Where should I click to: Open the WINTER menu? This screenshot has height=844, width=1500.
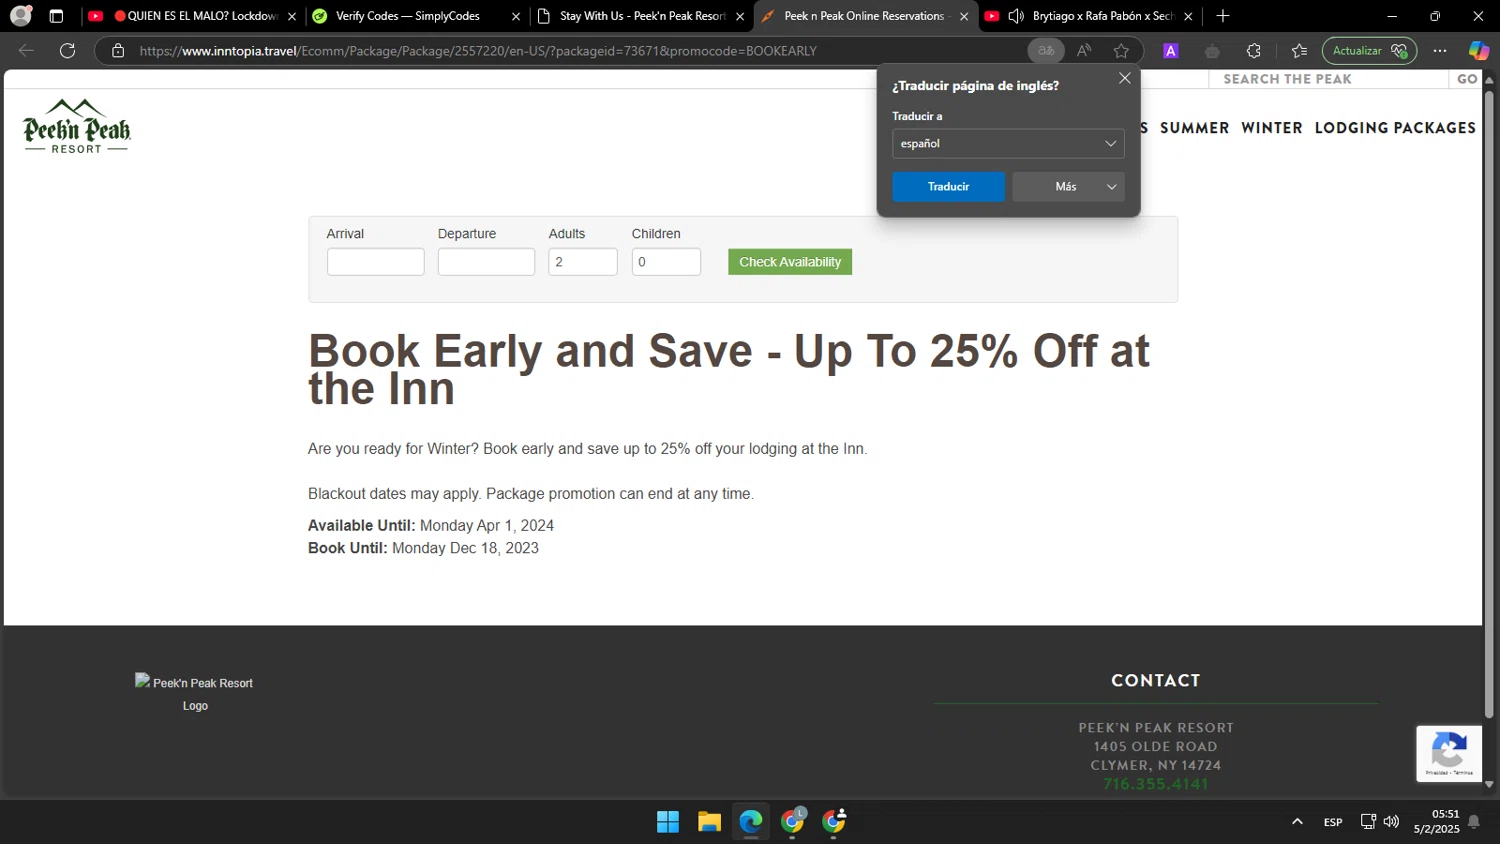tap(1272, 128)
